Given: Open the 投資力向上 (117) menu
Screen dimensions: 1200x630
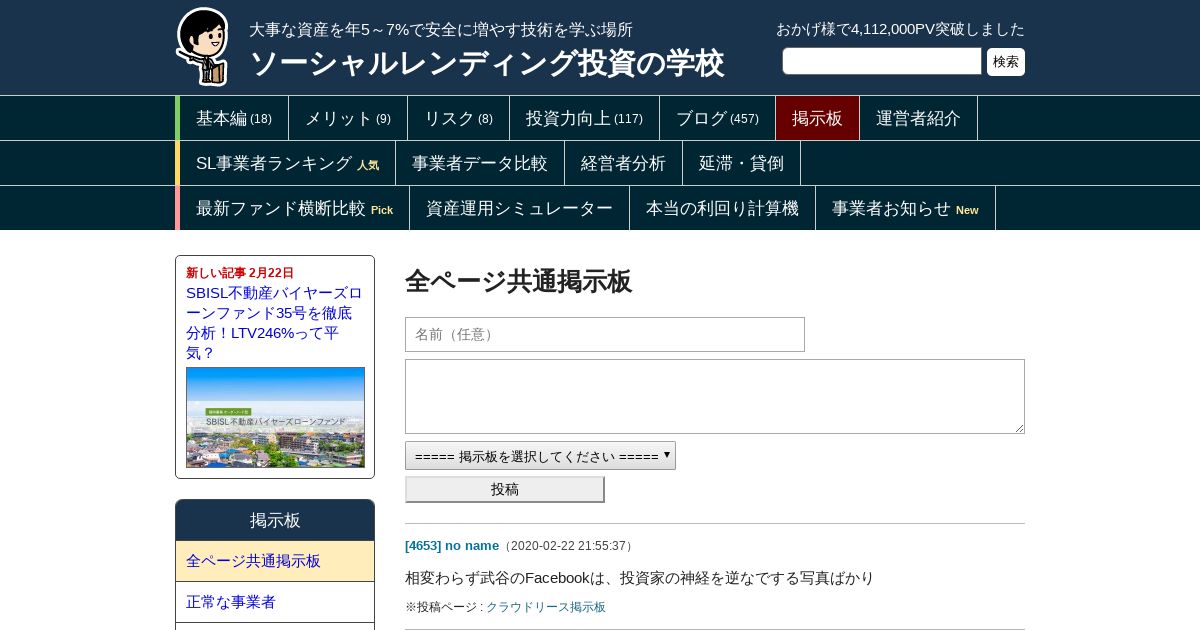Looking at the screenshot, I should click(584, 118).
